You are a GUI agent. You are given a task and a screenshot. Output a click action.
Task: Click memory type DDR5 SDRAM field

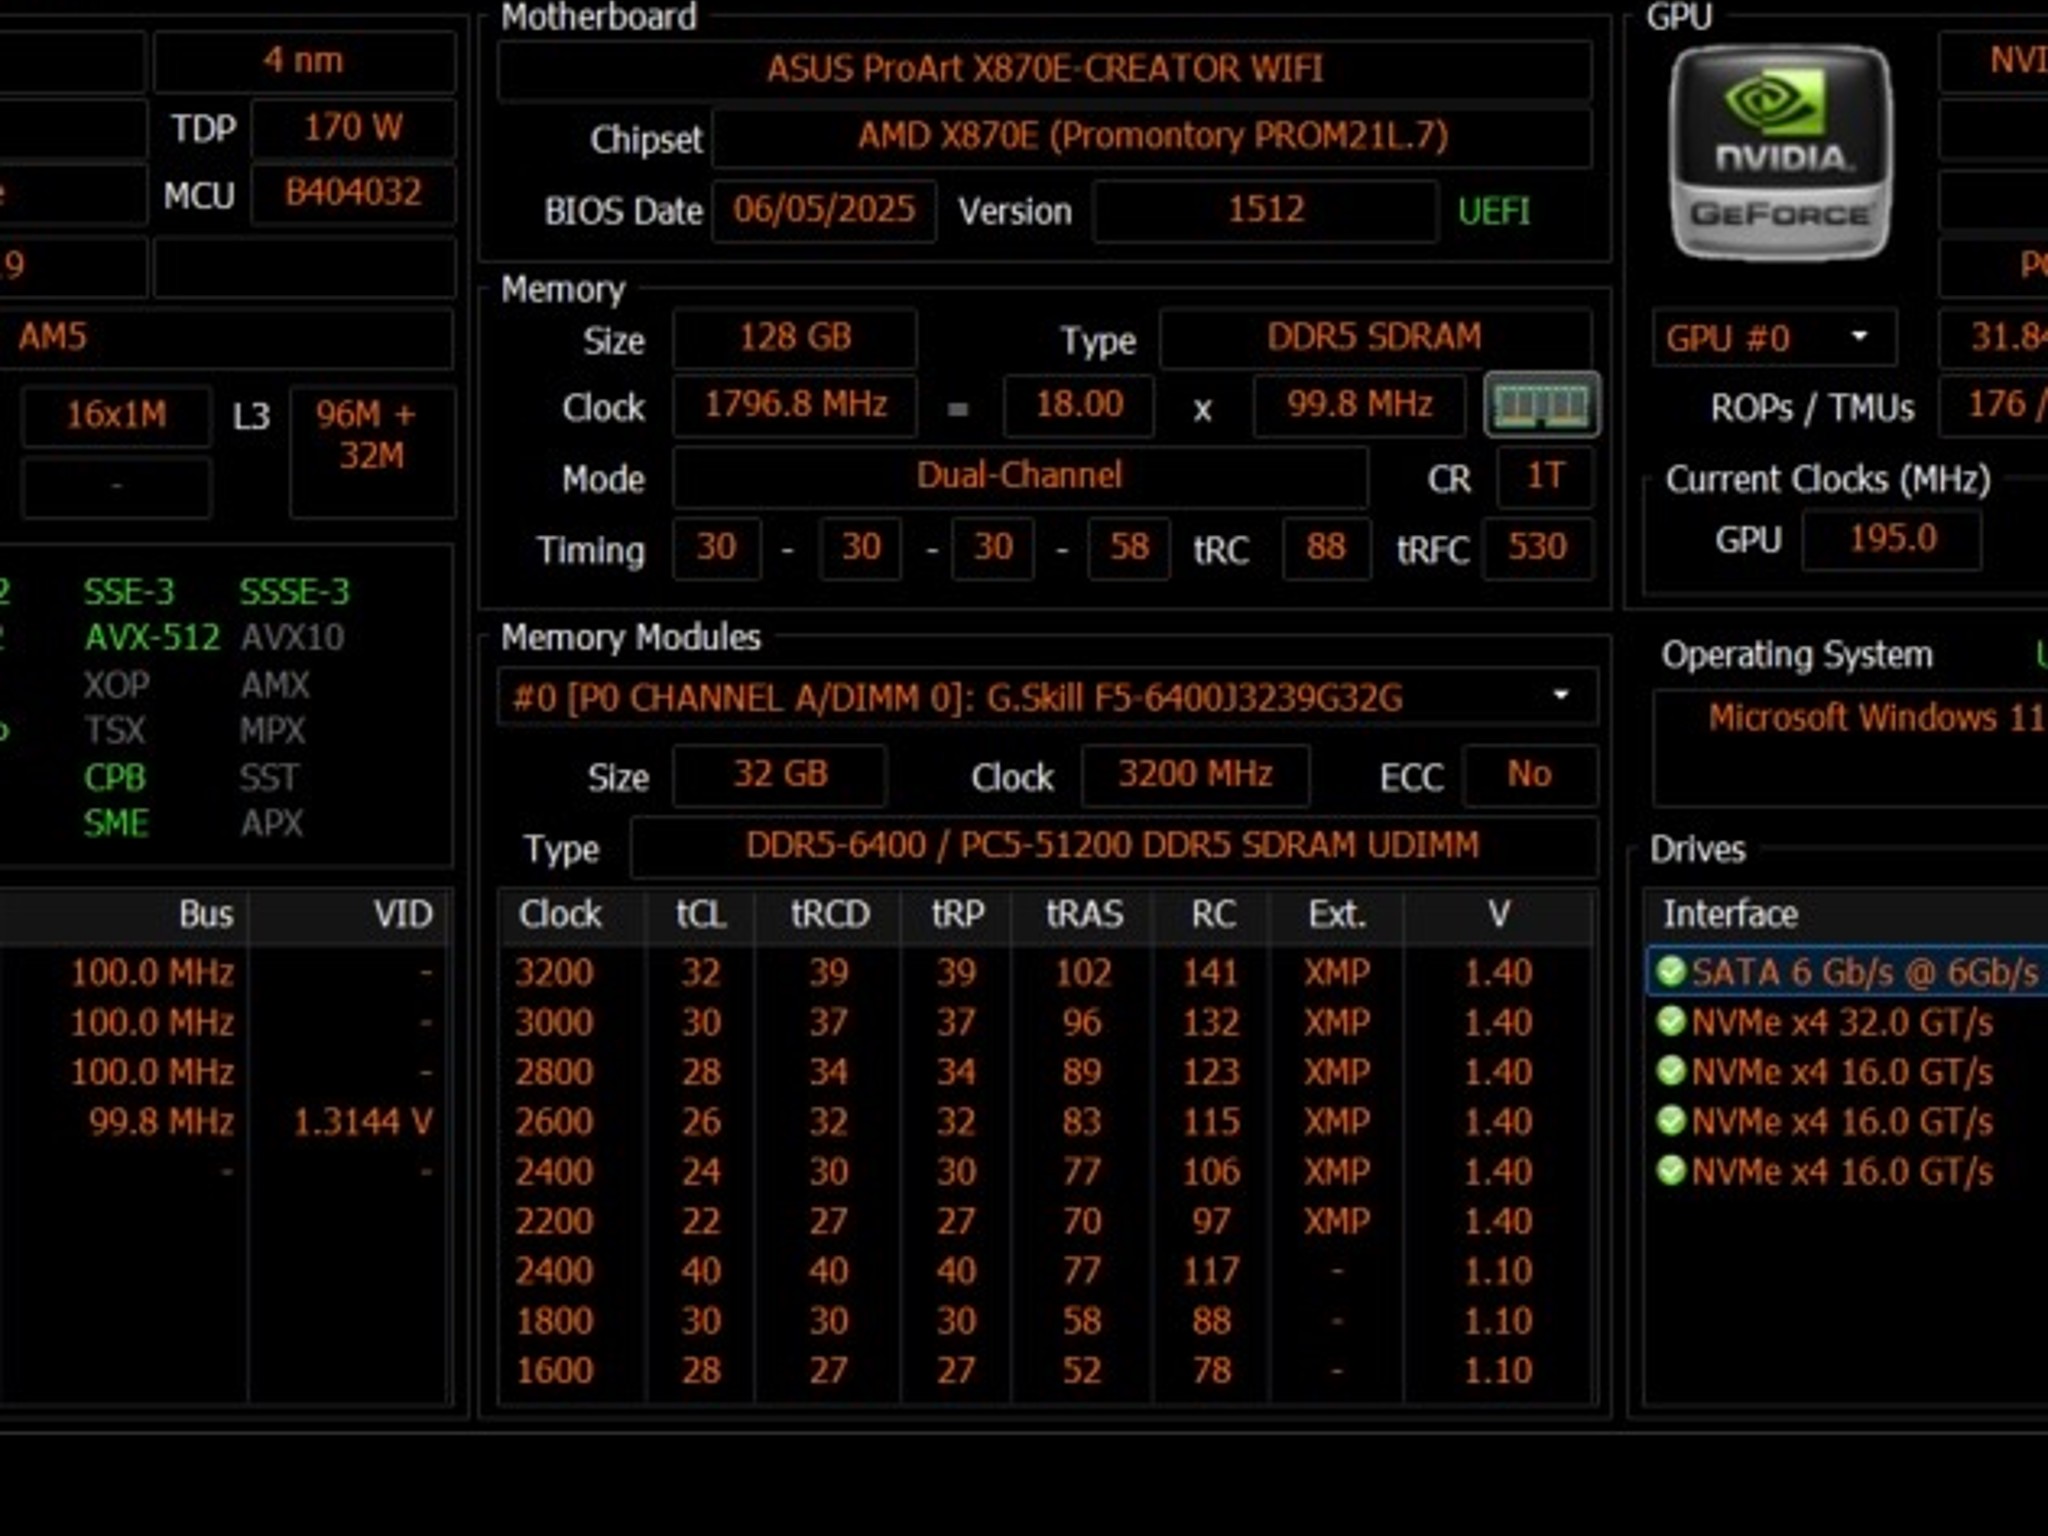(1374, 338)
